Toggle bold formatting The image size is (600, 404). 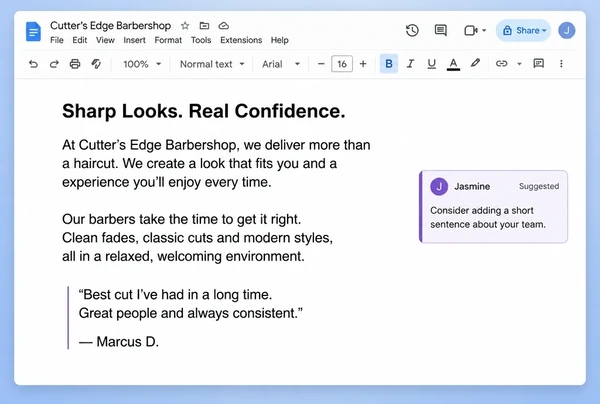tap(389, 64)
